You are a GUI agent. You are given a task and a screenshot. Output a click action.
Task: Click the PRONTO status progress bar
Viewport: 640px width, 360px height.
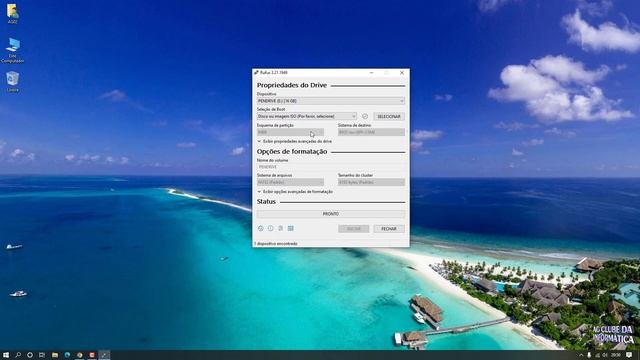pos(331,214)
